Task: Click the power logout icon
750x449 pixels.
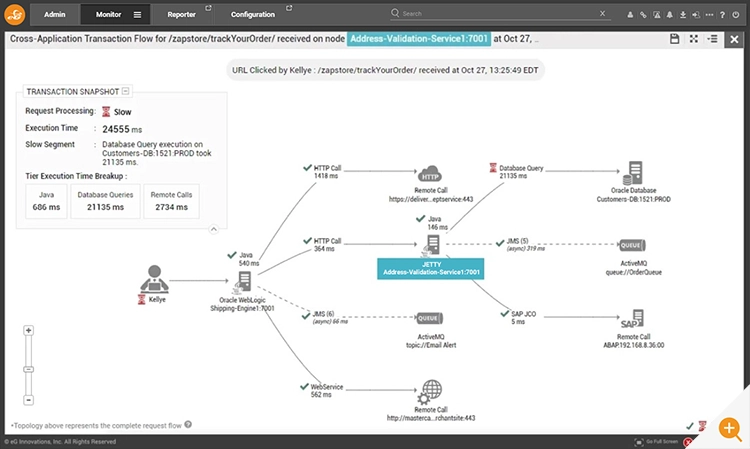Action: pos(736,15)
